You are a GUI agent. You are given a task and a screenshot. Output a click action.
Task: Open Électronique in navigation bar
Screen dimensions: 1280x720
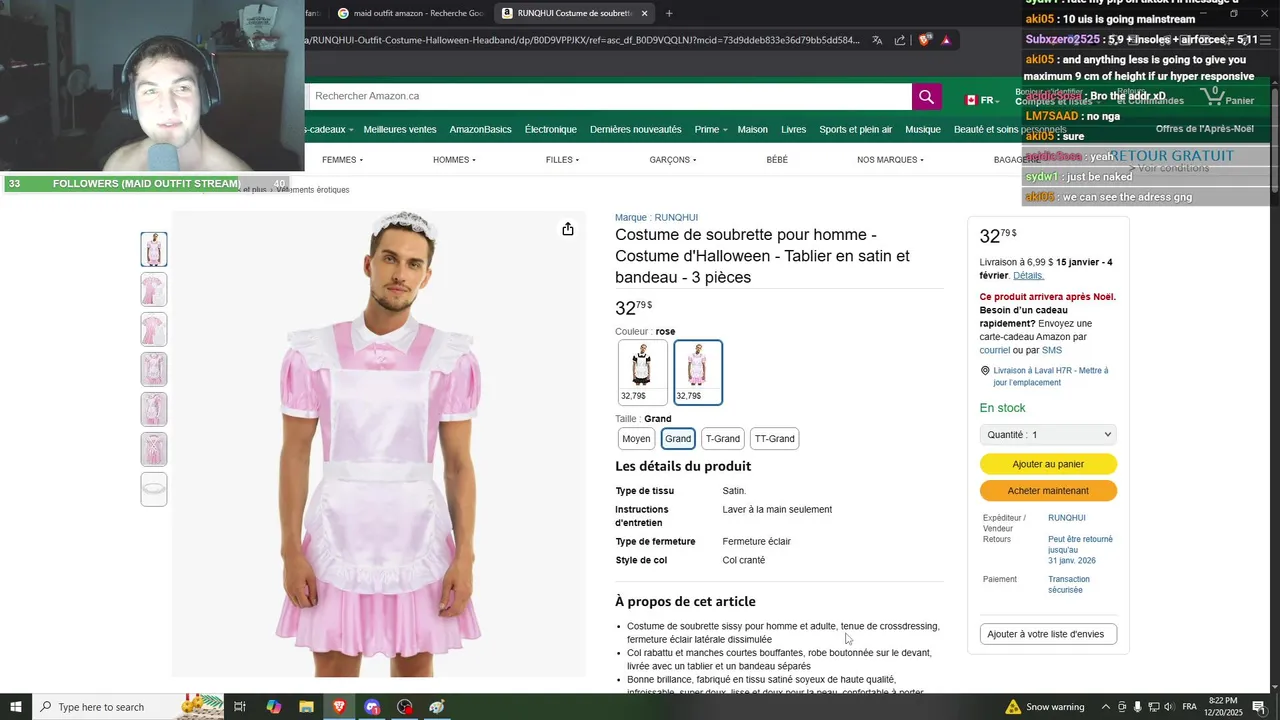pos(551,129)
